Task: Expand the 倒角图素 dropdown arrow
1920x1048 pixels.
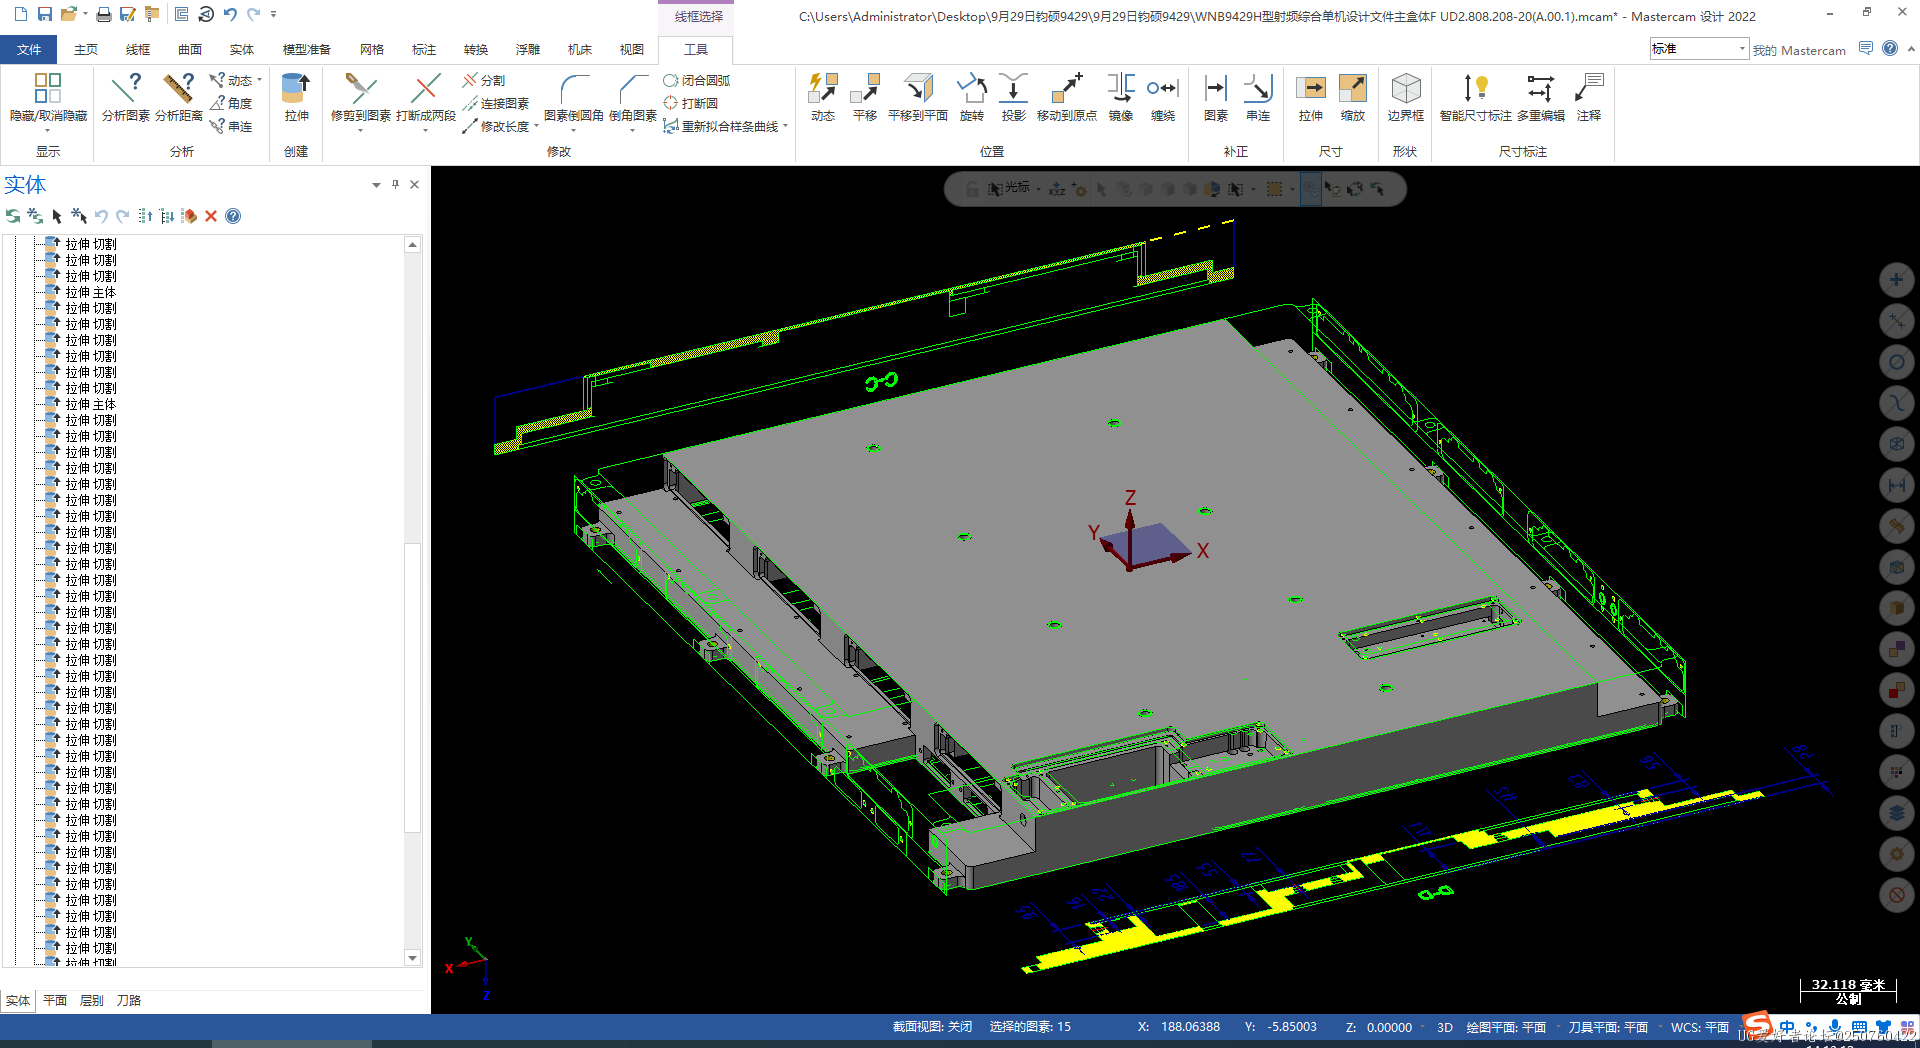Action: 633,130
